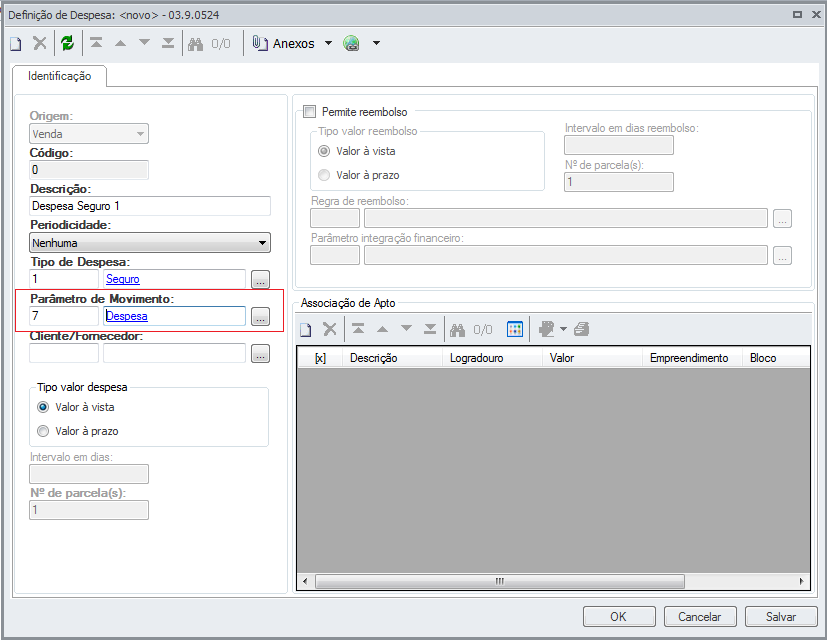Click the horizontal scrollbar thumb in grid
The height and width of the screenshot is (641, 827).
[500, 581]
